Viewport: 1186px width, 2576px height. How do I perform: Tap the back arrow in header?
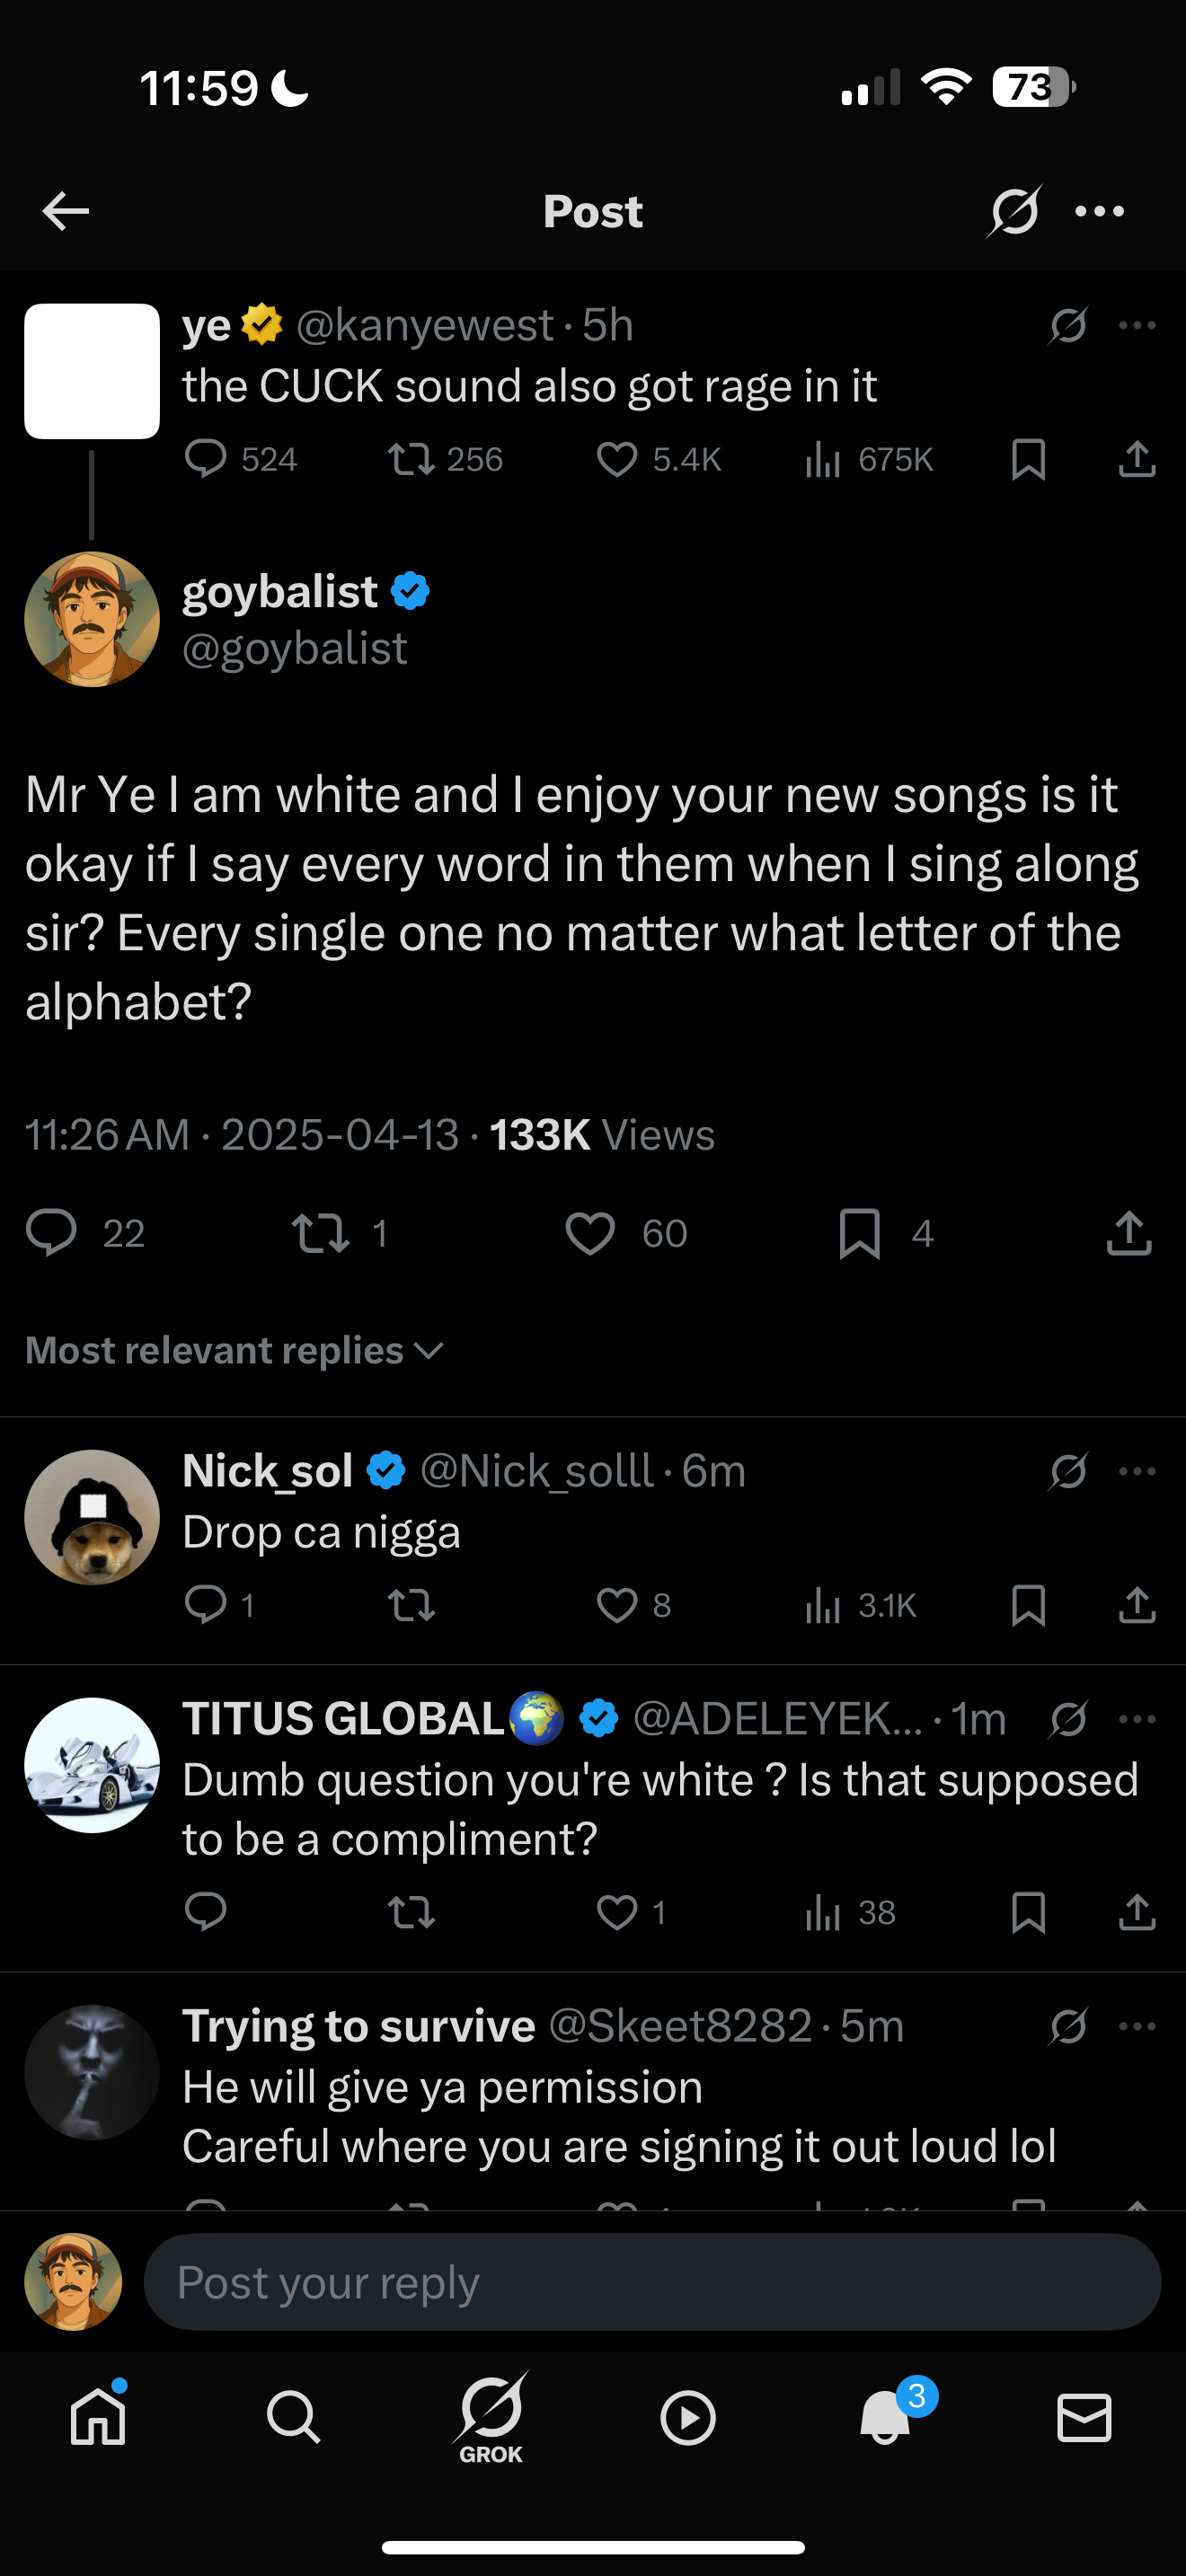pyautogui.click(x=66, y=211)
